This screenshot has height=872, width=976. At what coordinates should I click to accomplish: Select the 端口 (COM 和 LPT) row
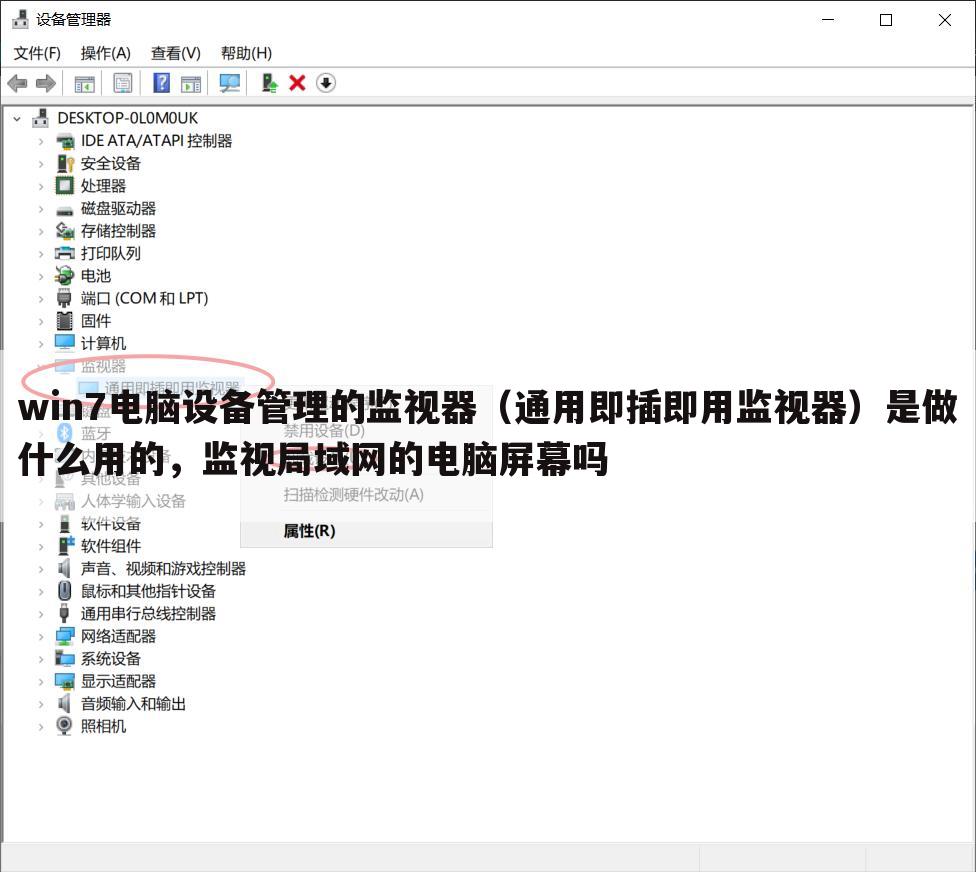click(144, 298)
